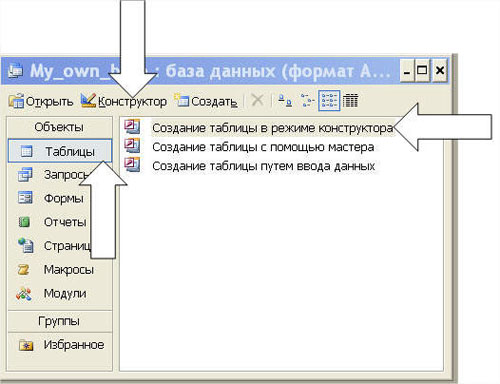Select Формы in the objects panel

(x=60, y=198)
